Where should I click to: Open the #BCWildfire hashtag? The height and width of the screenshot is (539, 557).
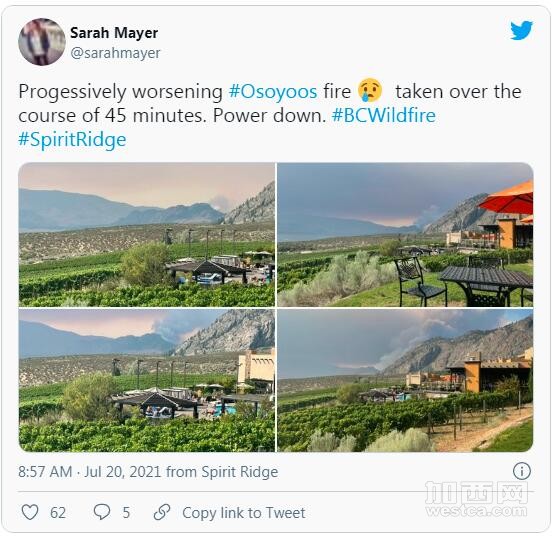(x=384, y=115)
